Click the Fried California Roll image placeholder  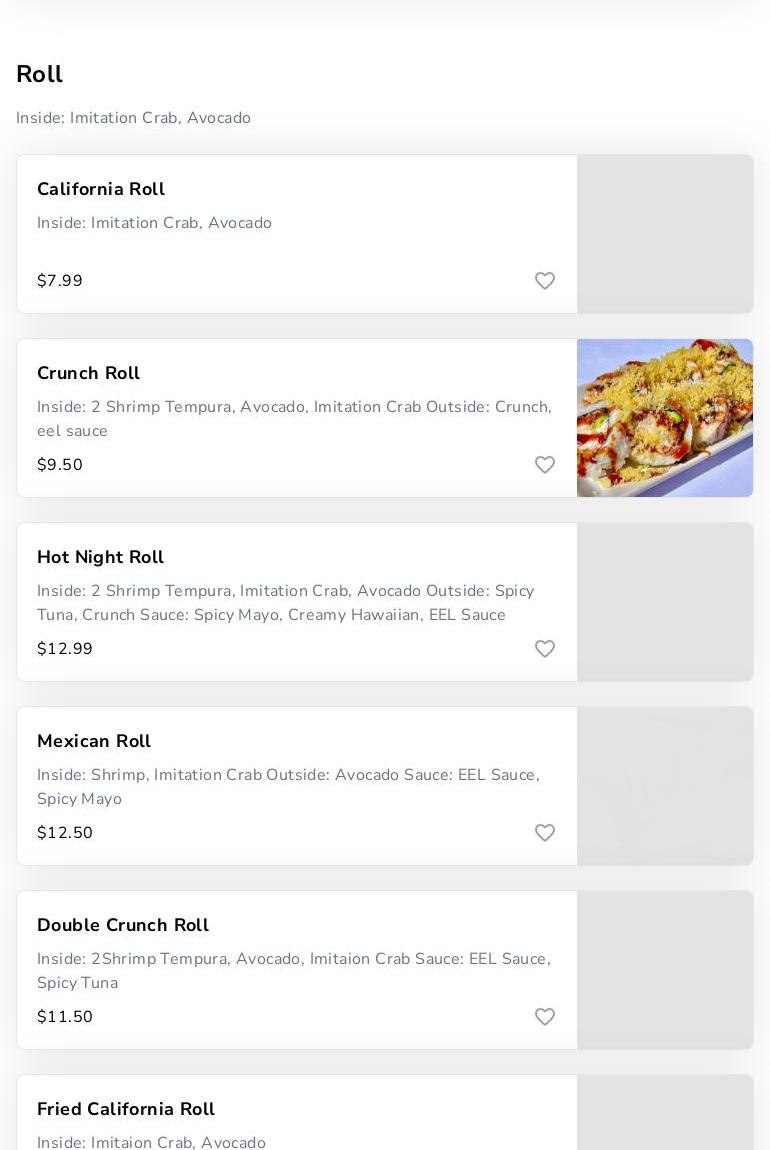(664, 1113)
